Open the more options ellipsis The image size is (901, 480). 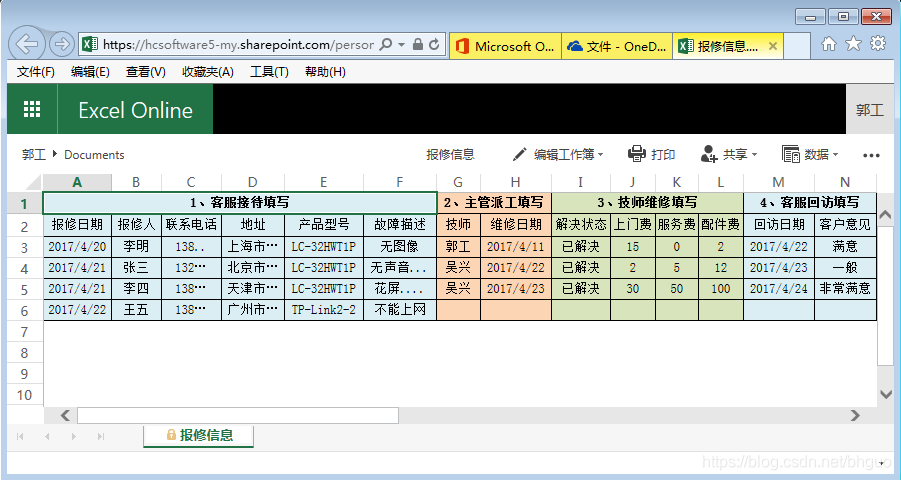871,155
